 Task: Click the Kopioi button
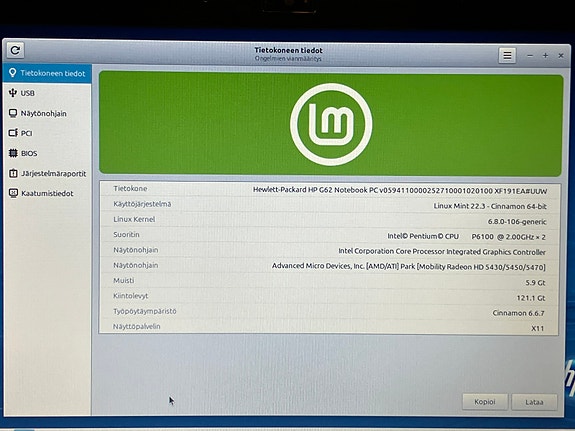[x=485, y=402]
